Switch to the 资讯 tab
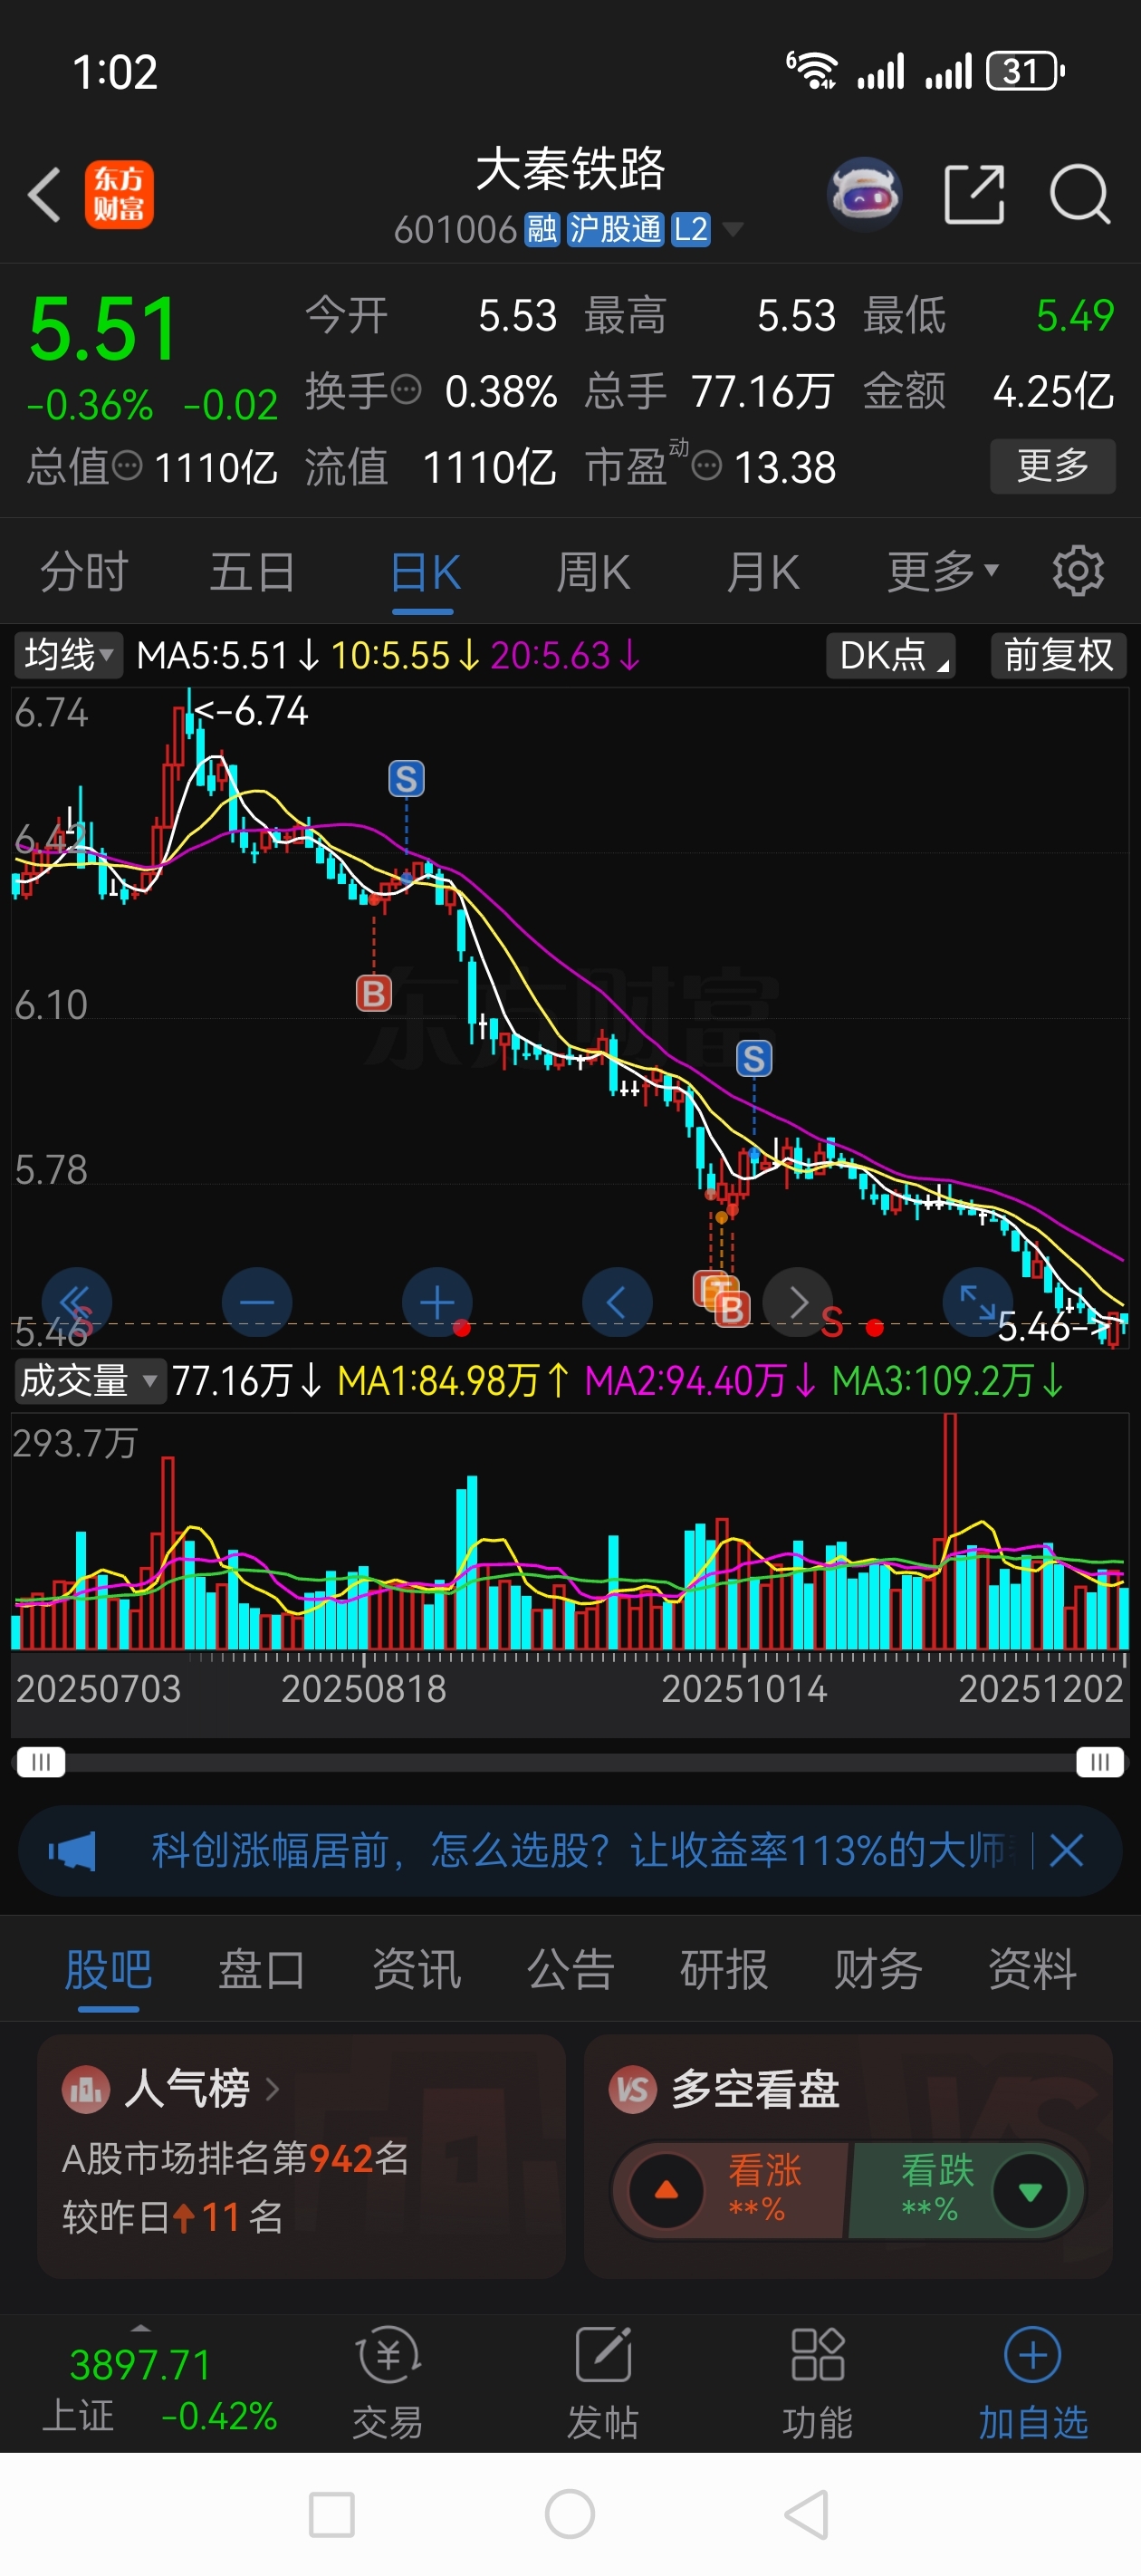The width and height of the screenshot is (1141, 2576). 416,1970
